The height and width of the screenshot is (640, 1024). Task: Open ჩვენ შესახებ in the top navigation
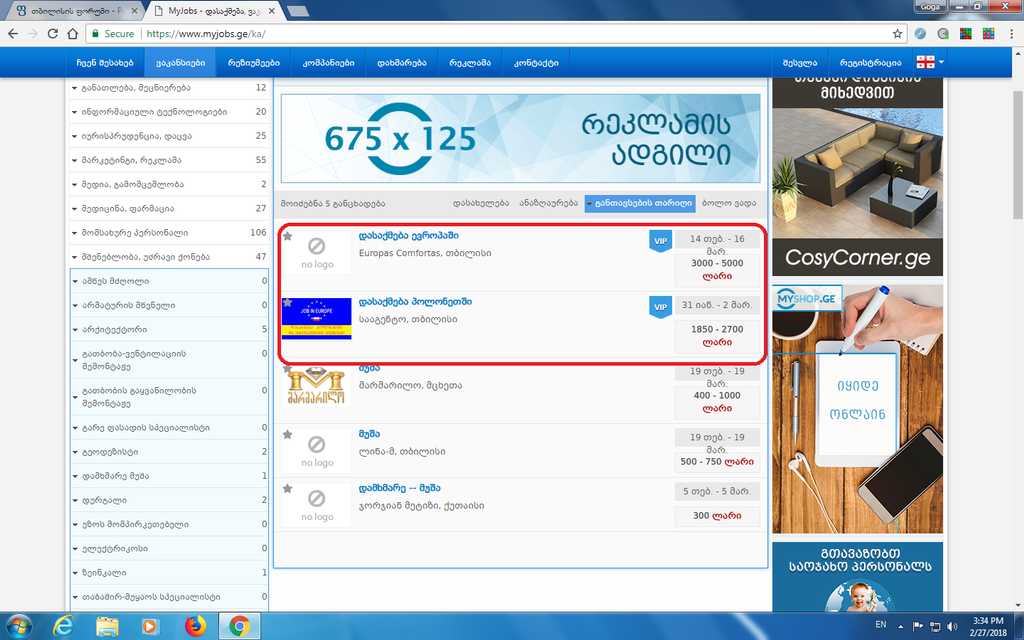click(104, 63)
